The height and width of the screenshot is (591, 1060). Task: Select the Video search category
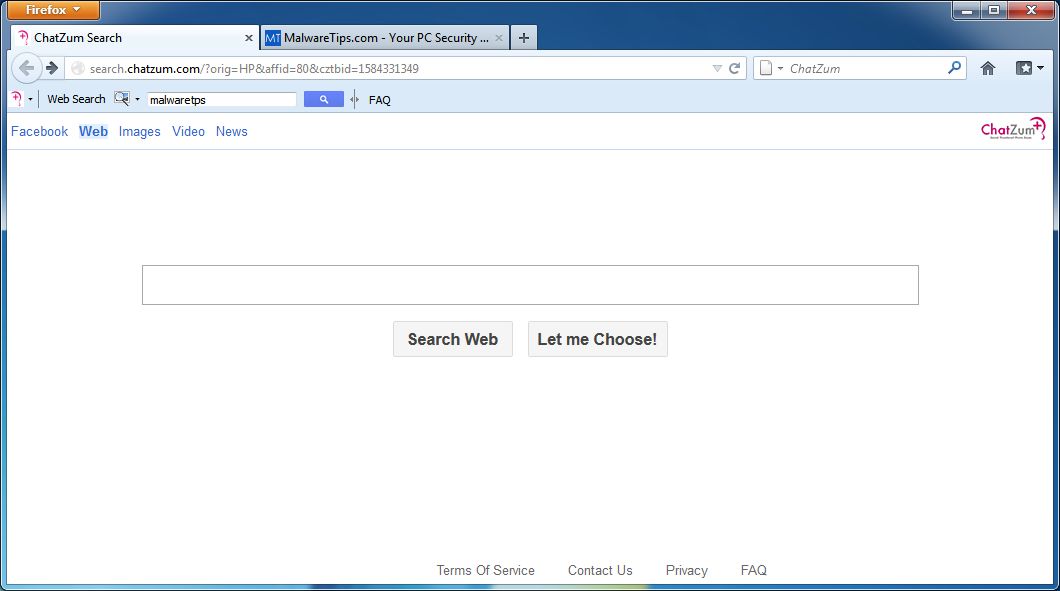click(x=189, y=131)
